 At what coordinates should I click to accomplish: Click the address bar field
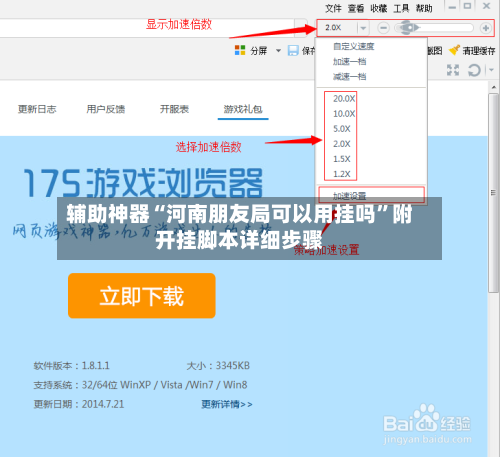coord(147,28)
